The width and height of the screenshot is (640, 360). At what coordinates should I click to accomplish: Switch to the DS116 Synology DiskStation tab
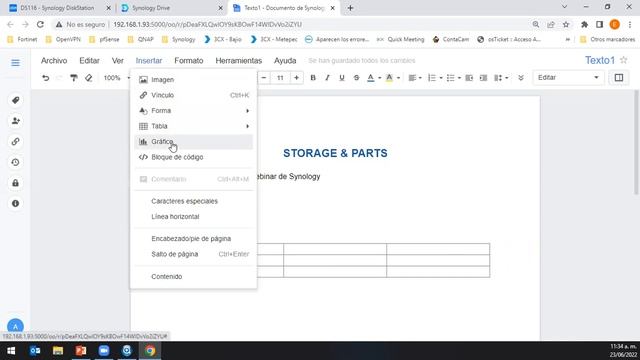click(59, 8)
